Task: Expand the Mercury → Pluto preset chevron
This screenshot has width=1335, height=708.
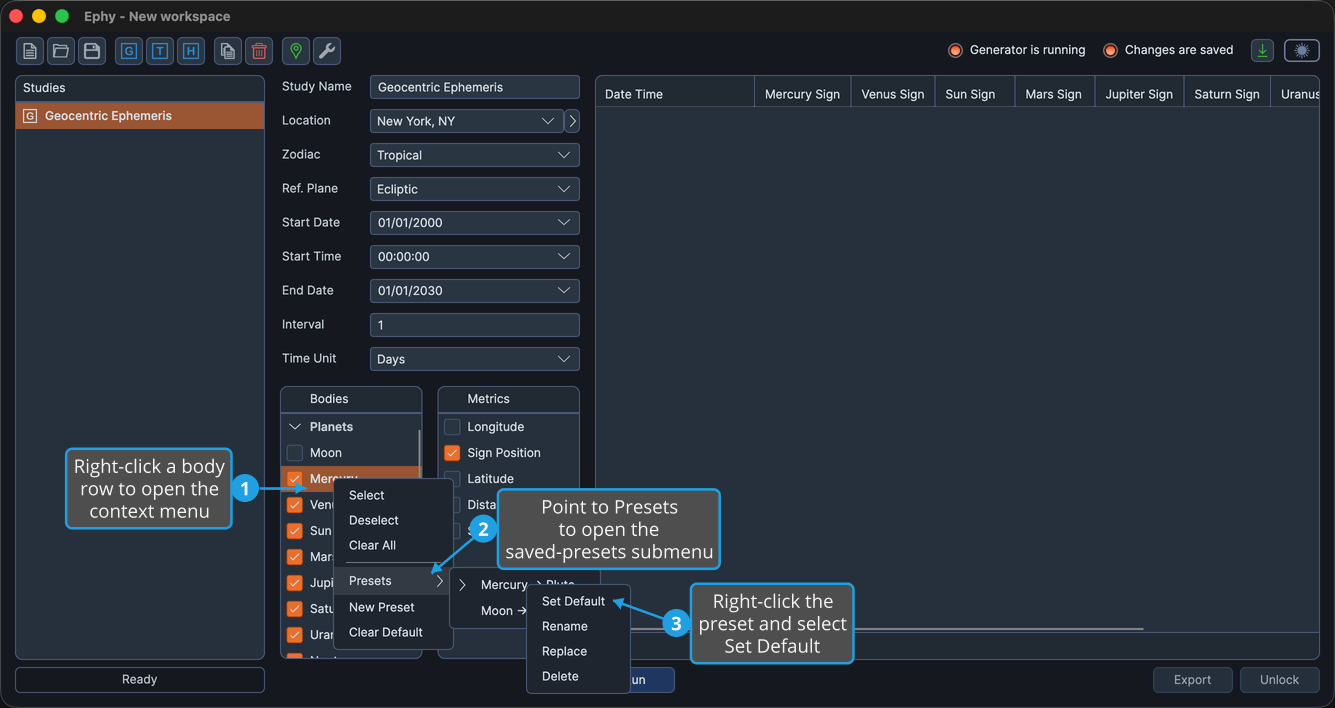Action: point(463,585)
